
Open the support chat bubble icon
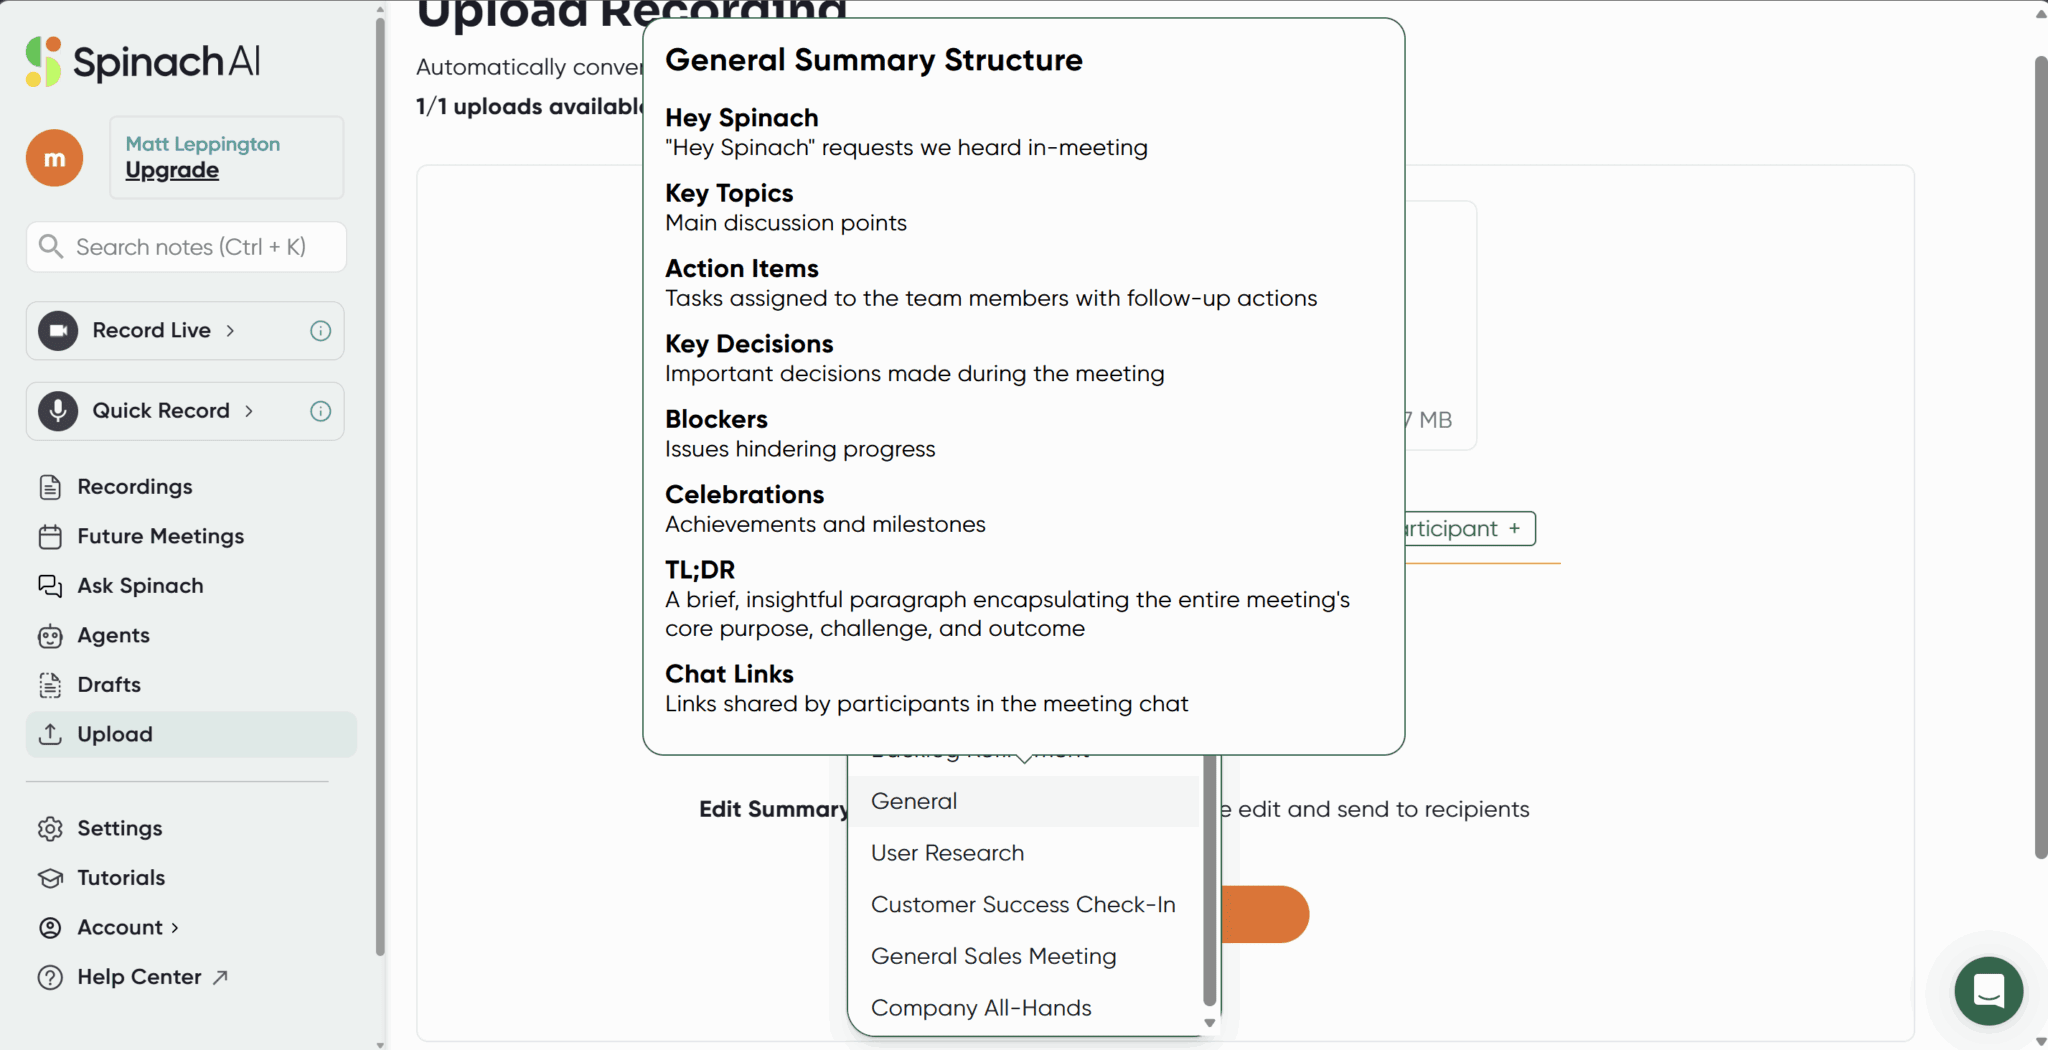[x=1988, y=991]
